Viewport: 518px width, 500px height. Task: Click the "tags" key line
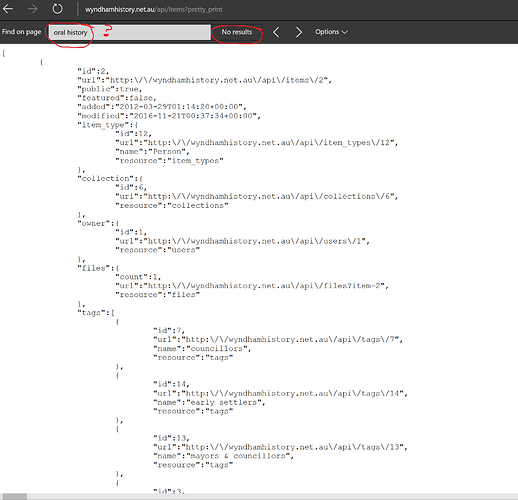point(96,313)
